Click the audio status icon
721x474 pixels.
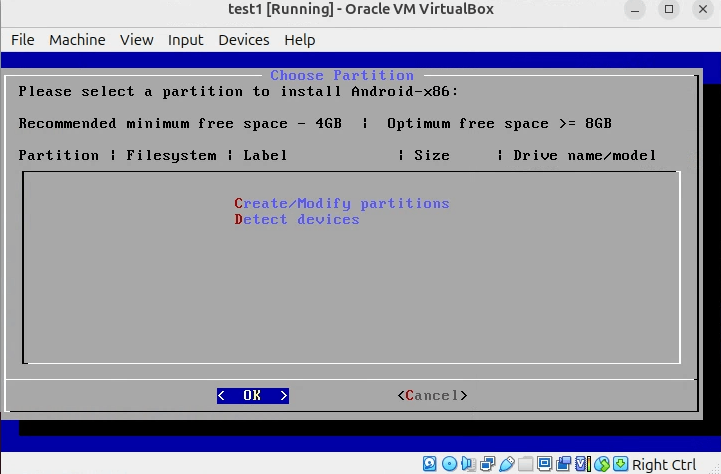468,464
